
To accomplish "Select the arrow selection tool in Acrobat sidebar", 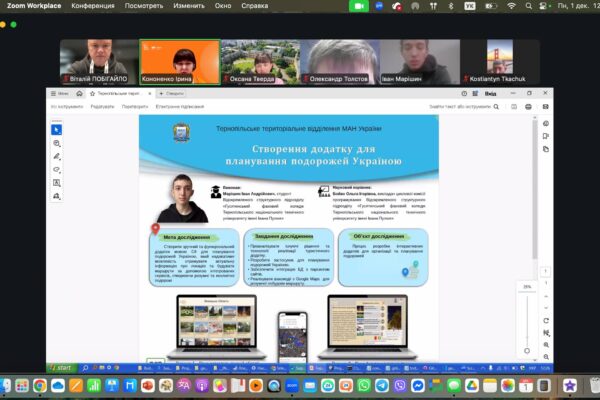I will click(x=57, y=129).
